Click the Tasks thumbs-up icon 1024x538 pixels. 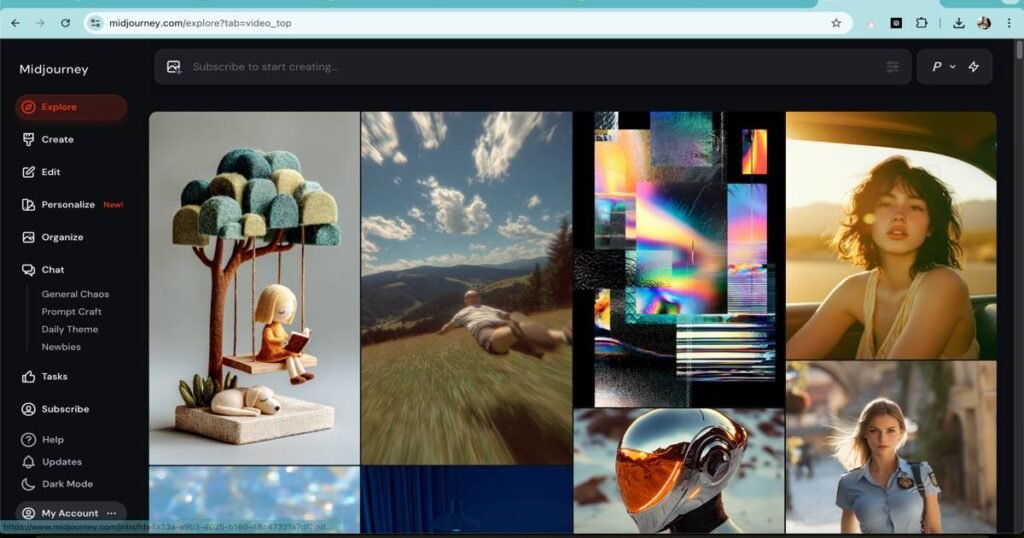tap(29, 377)
